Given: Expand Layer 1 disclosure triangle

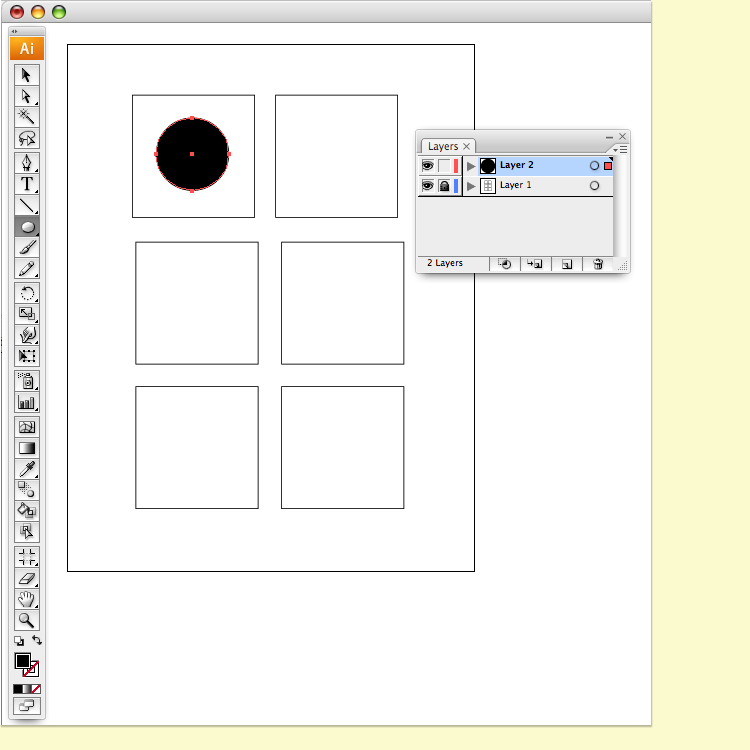Looking at the screenshot, I should click(471, 186).
